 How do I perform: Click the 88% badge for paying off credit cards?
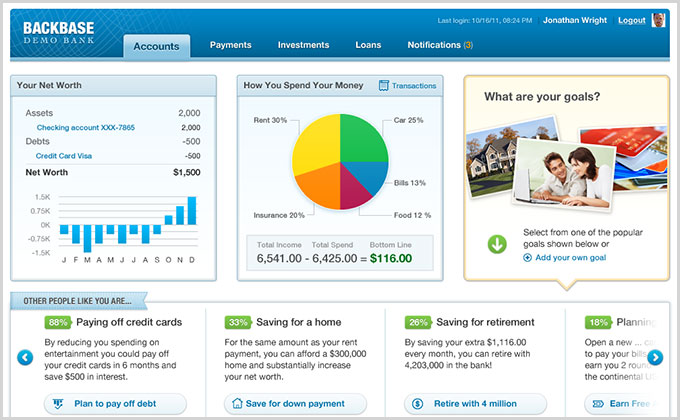point(58,322)
